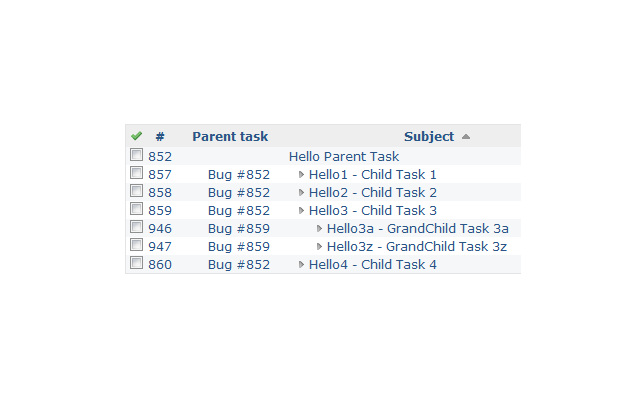The height and width of the screenshot is (400, 640).
Task: Click the green check-all icon in header
Action: point(136,136)
